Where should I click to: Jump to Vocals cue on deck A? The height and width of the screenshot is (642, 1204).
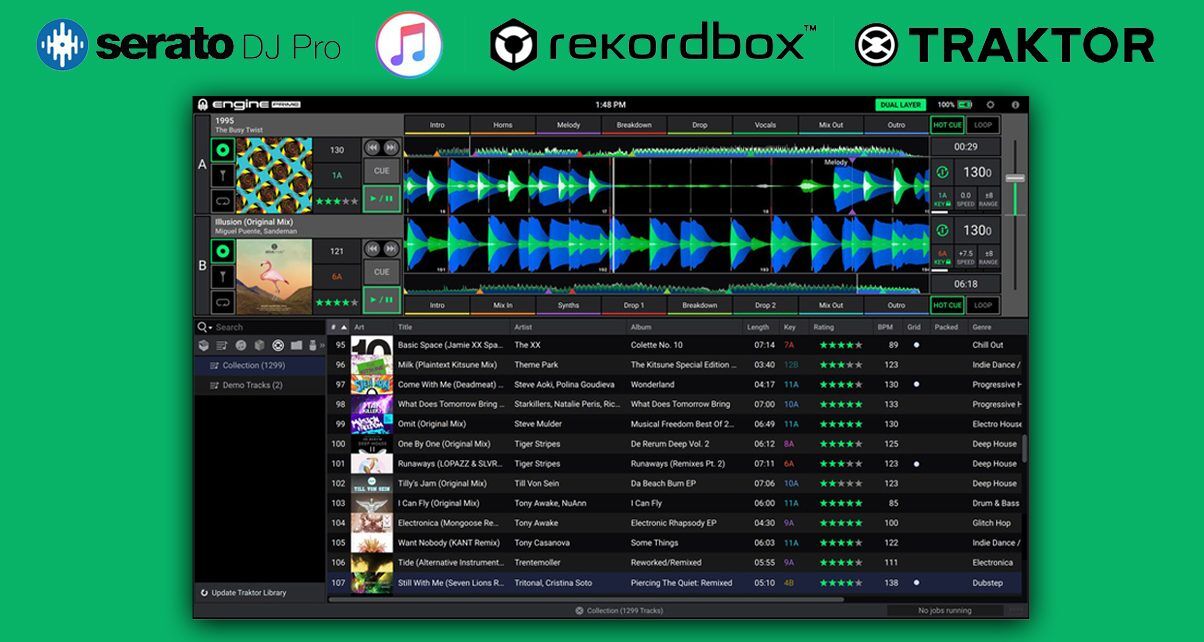pyautogui.click(x=765, y=125)
